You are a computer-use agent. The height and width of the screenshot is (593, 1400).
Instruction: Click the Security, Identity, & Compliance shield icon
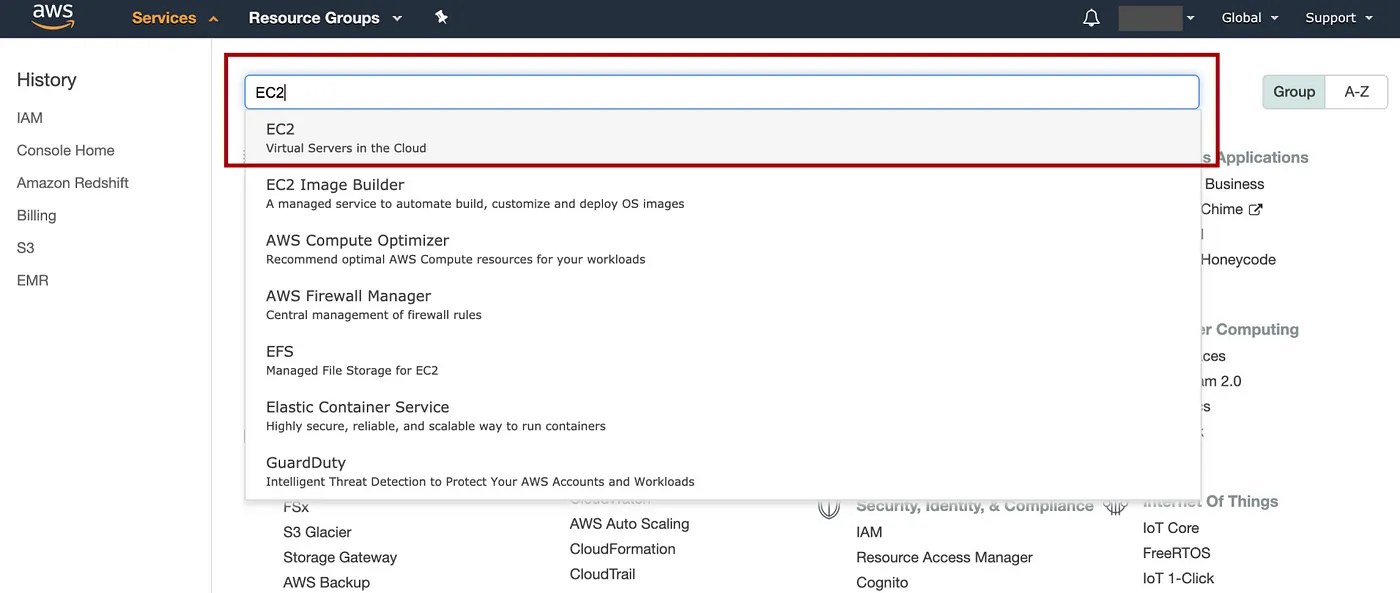tap(829, 507)
